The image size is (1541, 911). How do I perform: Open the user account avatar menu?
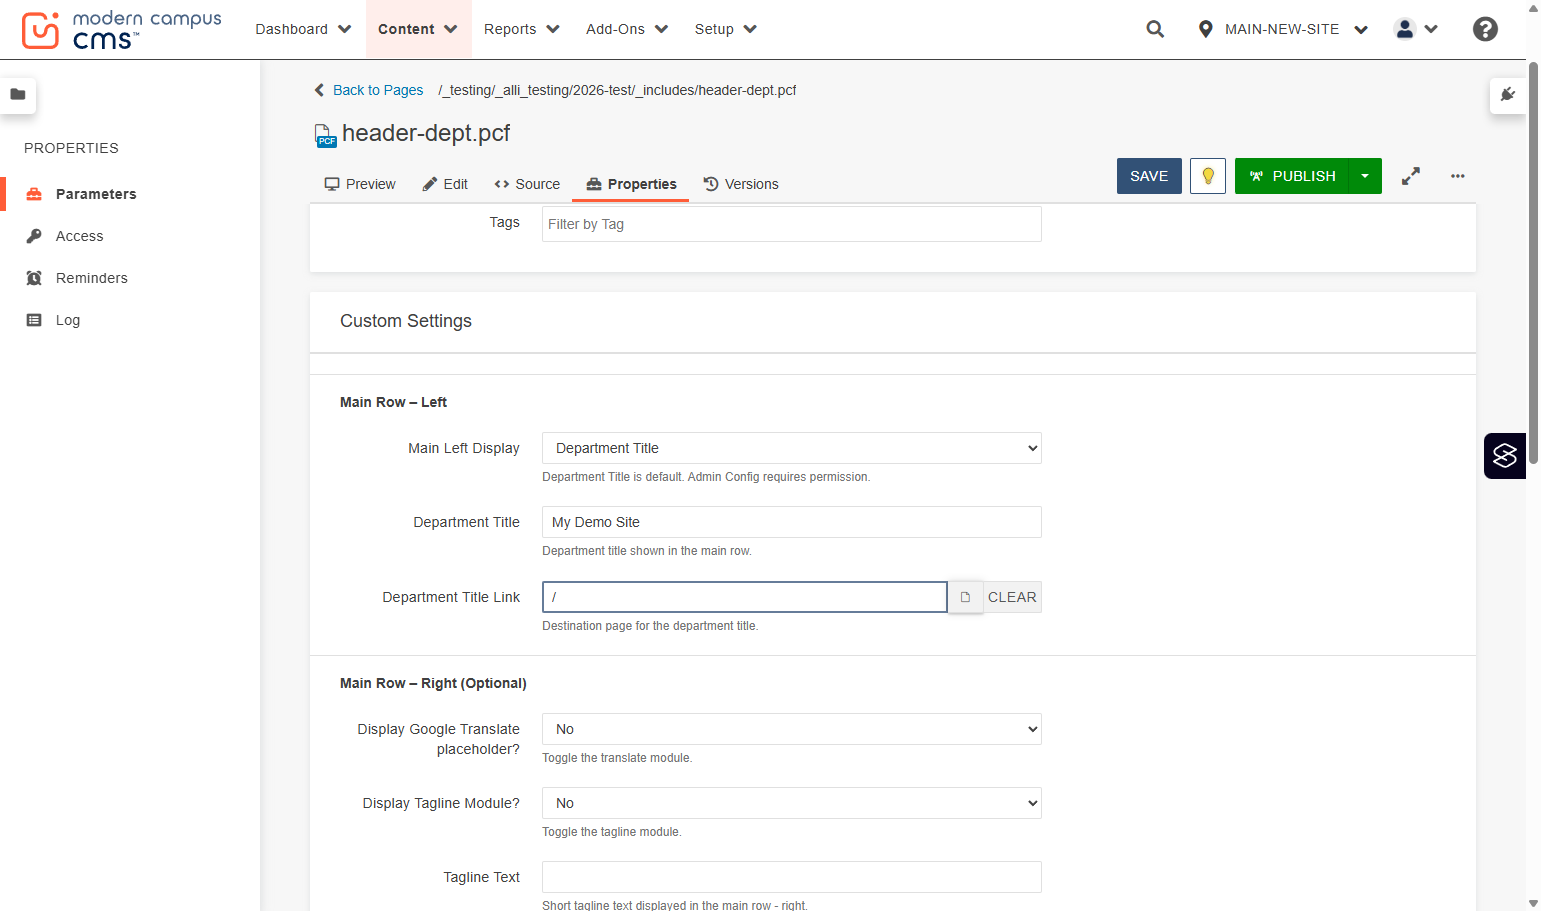[1416, 29]
